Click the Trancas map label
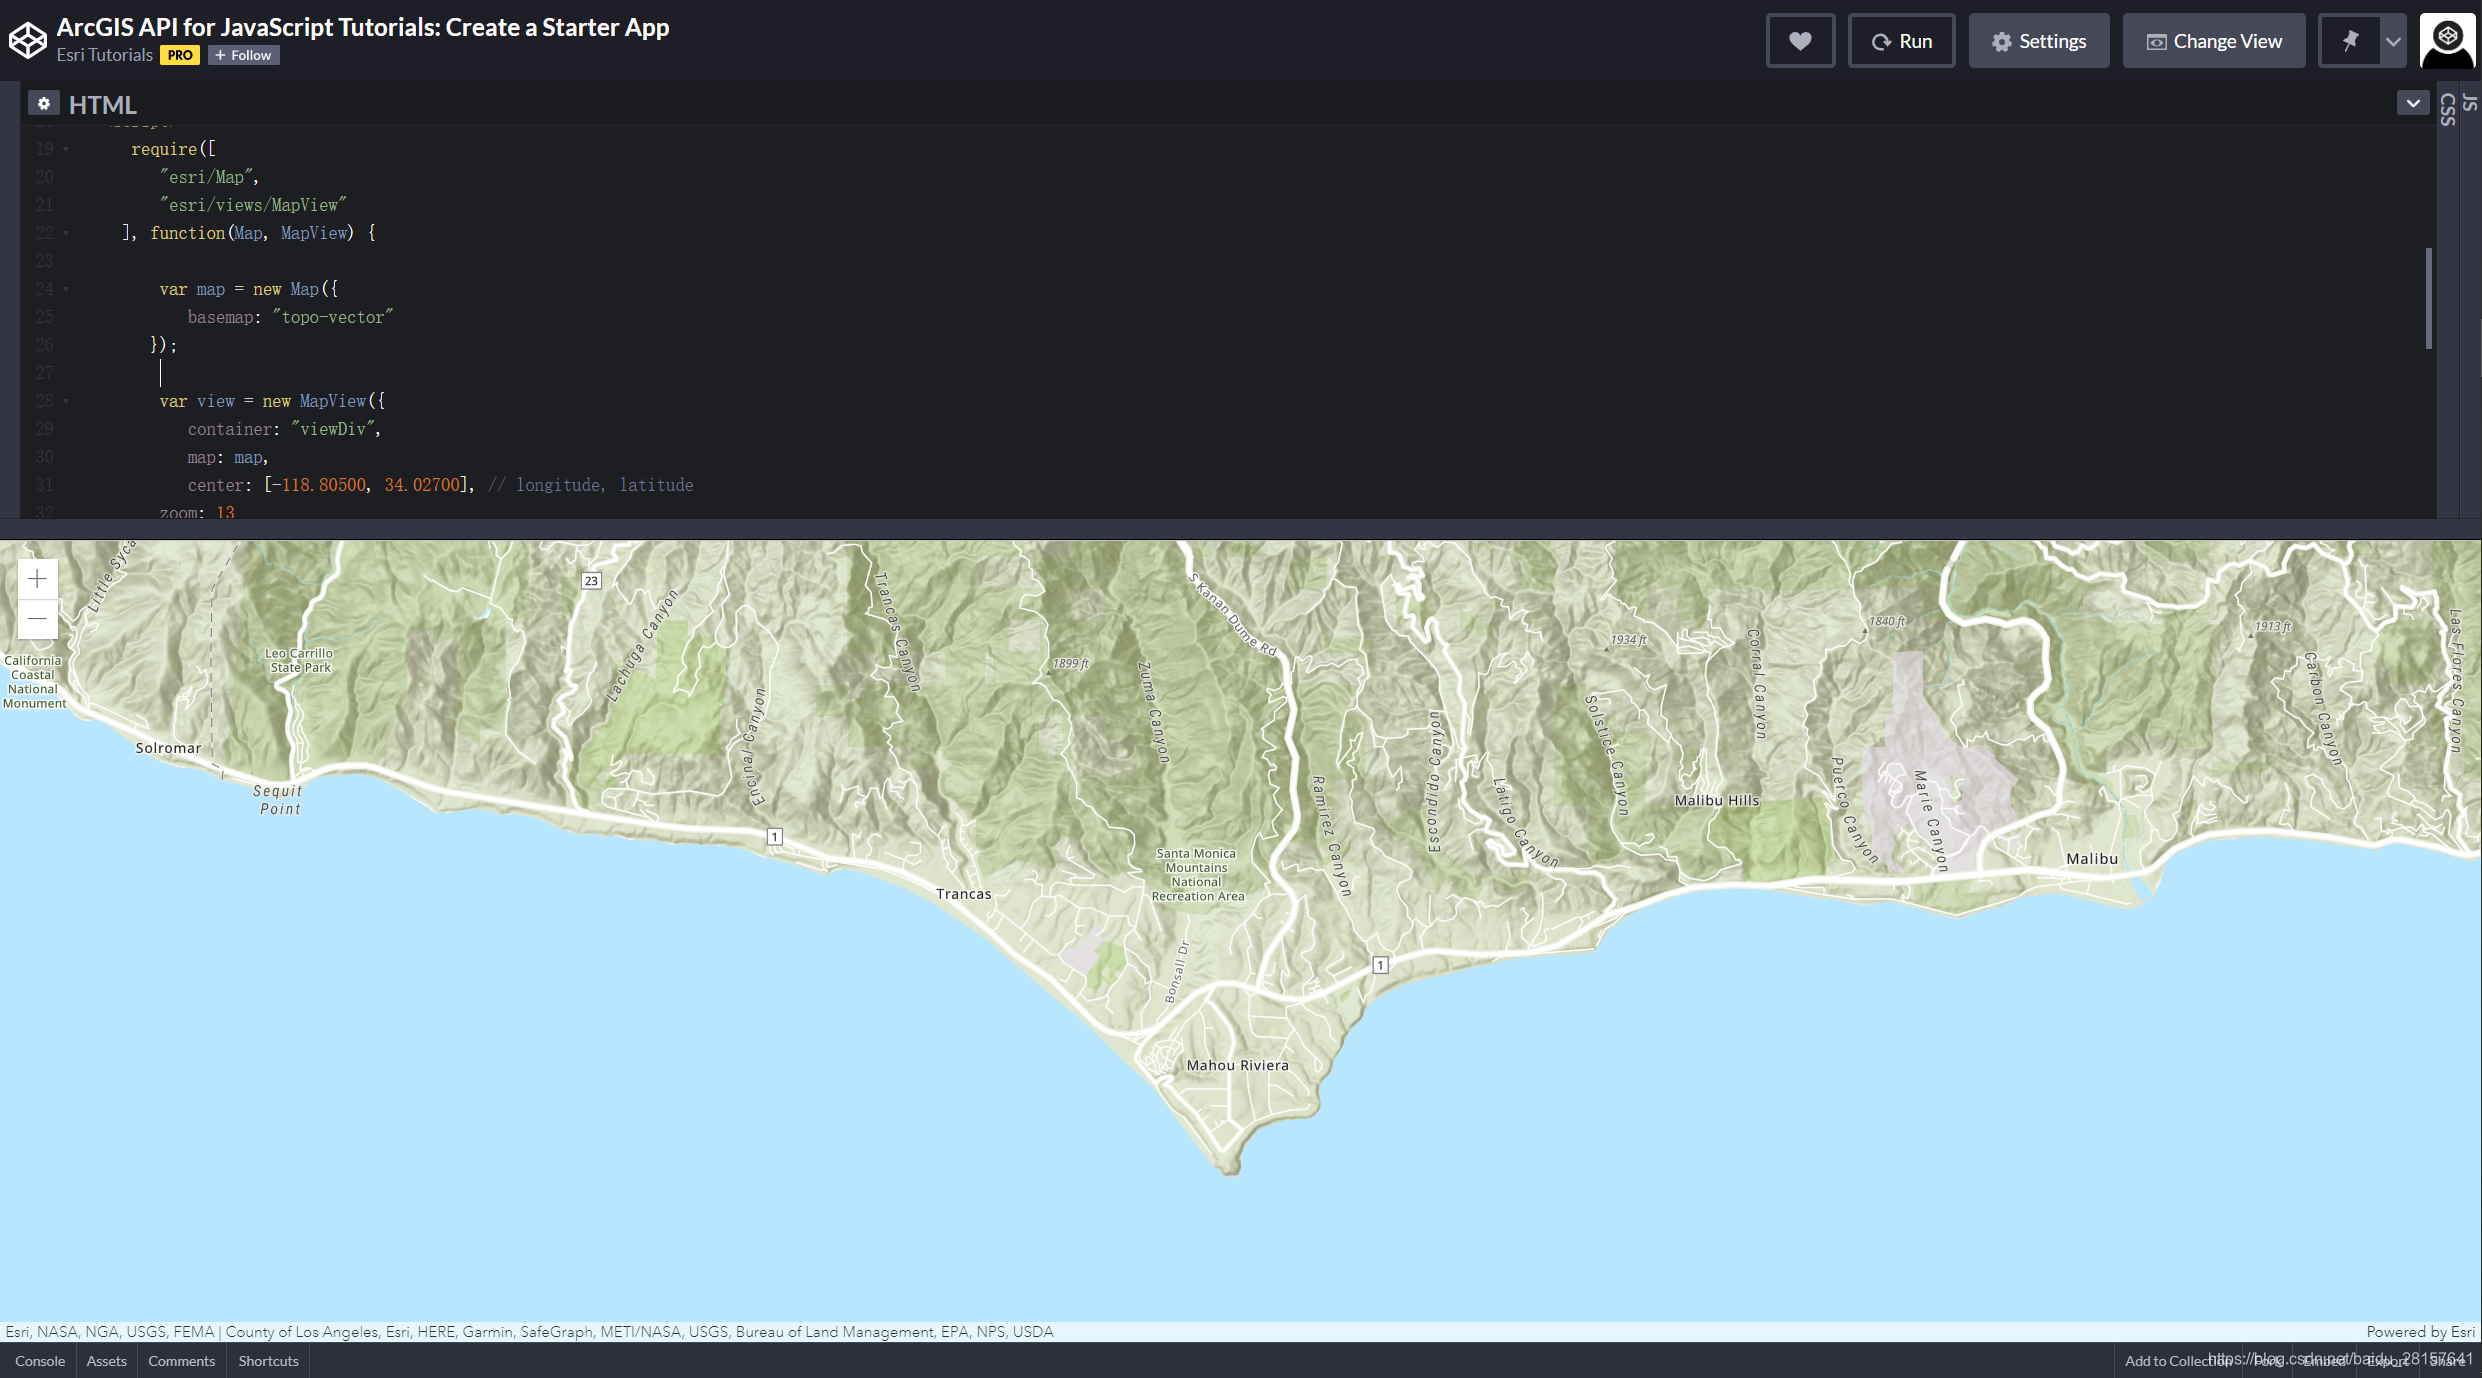 964,894
